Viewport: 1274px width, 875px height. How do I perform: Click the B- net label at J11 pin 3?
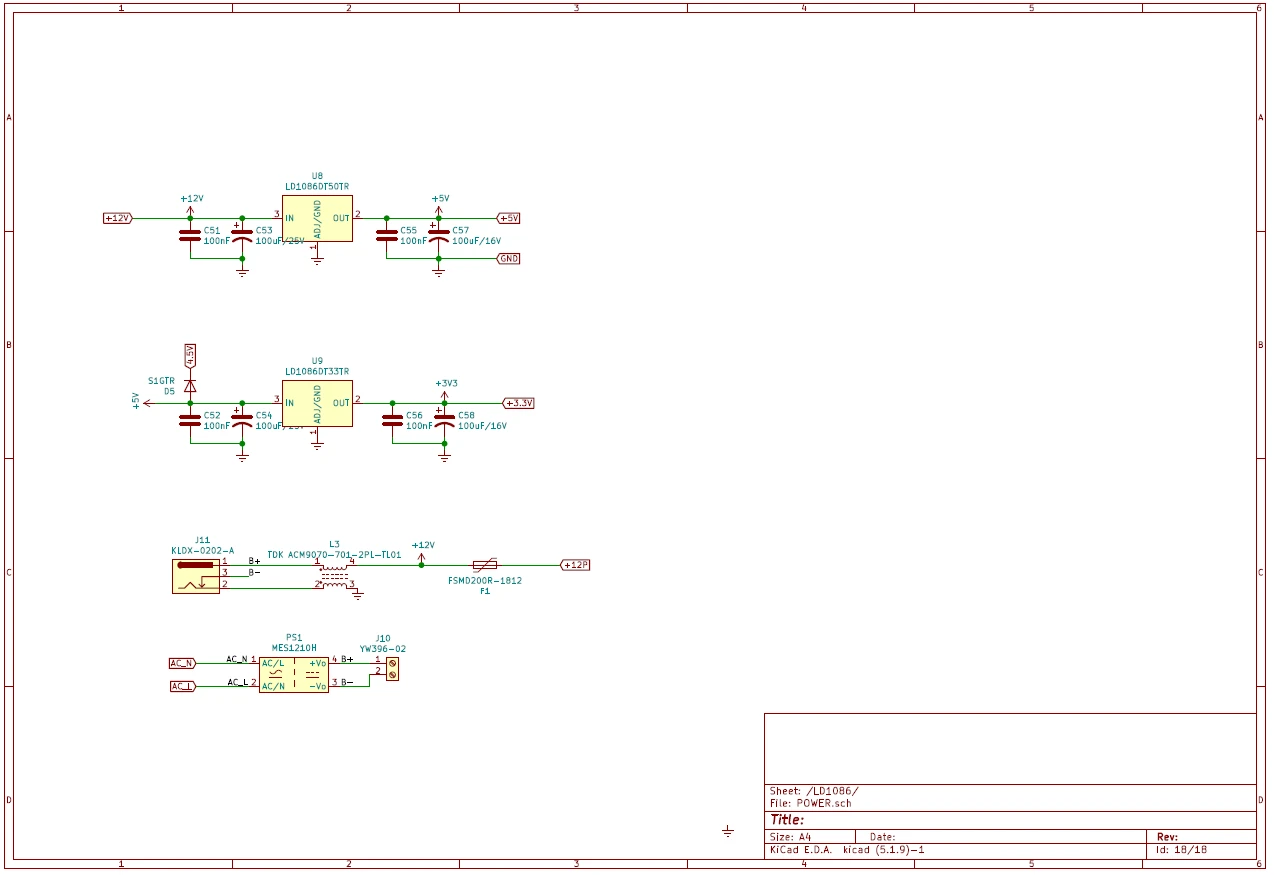click(x=254, y=573)
